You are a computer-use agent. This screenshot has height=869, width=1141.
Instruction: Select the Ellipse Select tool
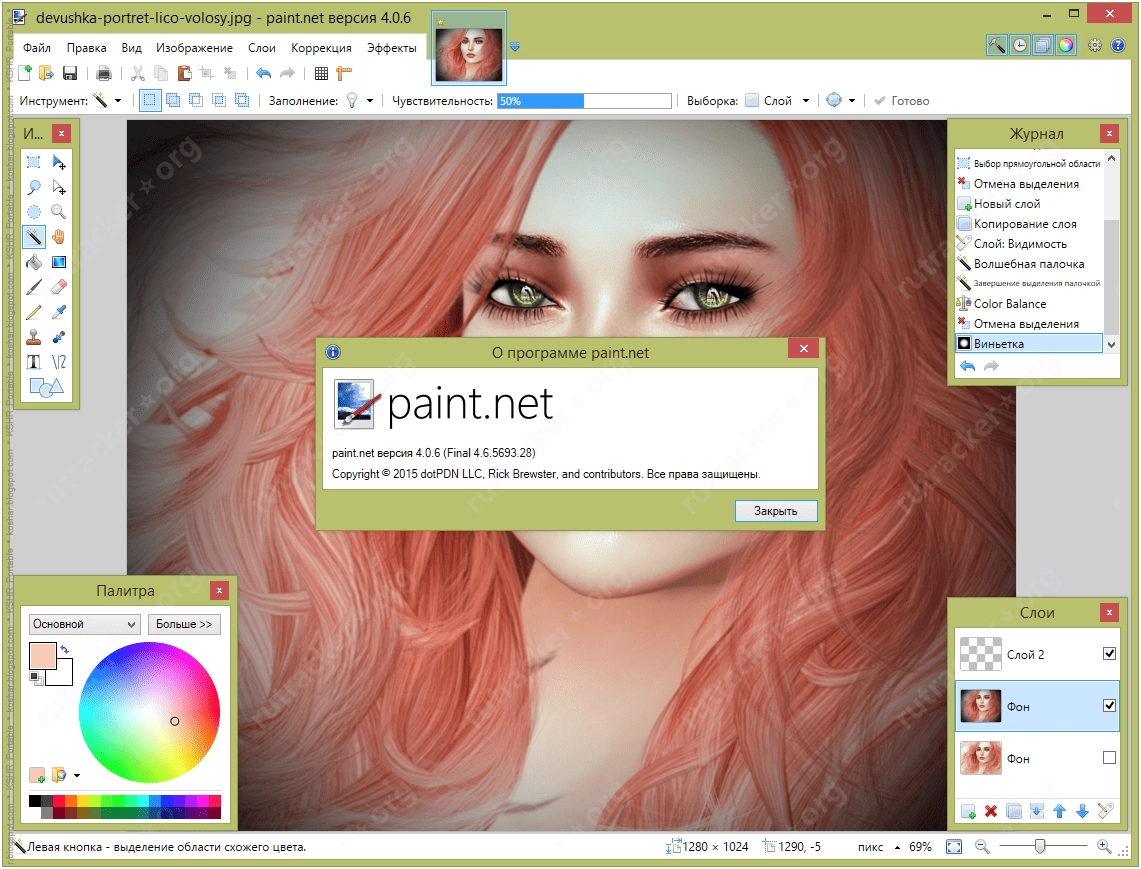[x=33, y=212]
